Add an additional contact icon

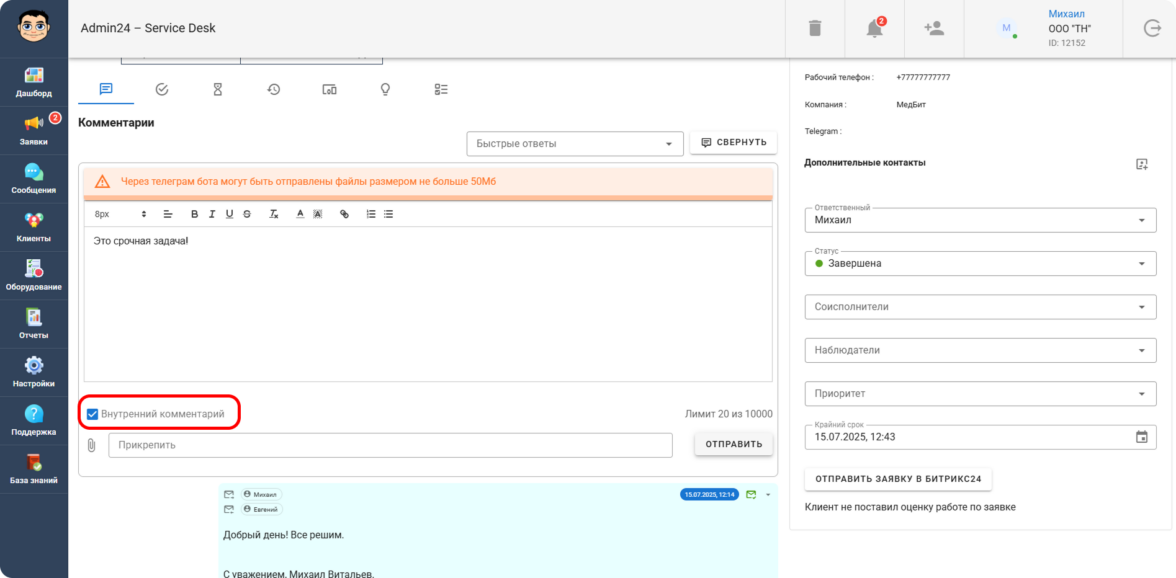tap(1142, 163)
